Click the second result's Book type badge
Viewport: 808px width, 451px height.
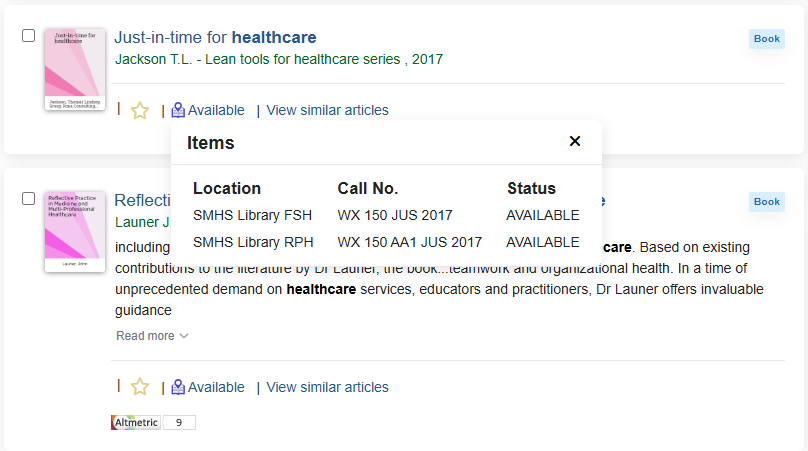(767, 202)
